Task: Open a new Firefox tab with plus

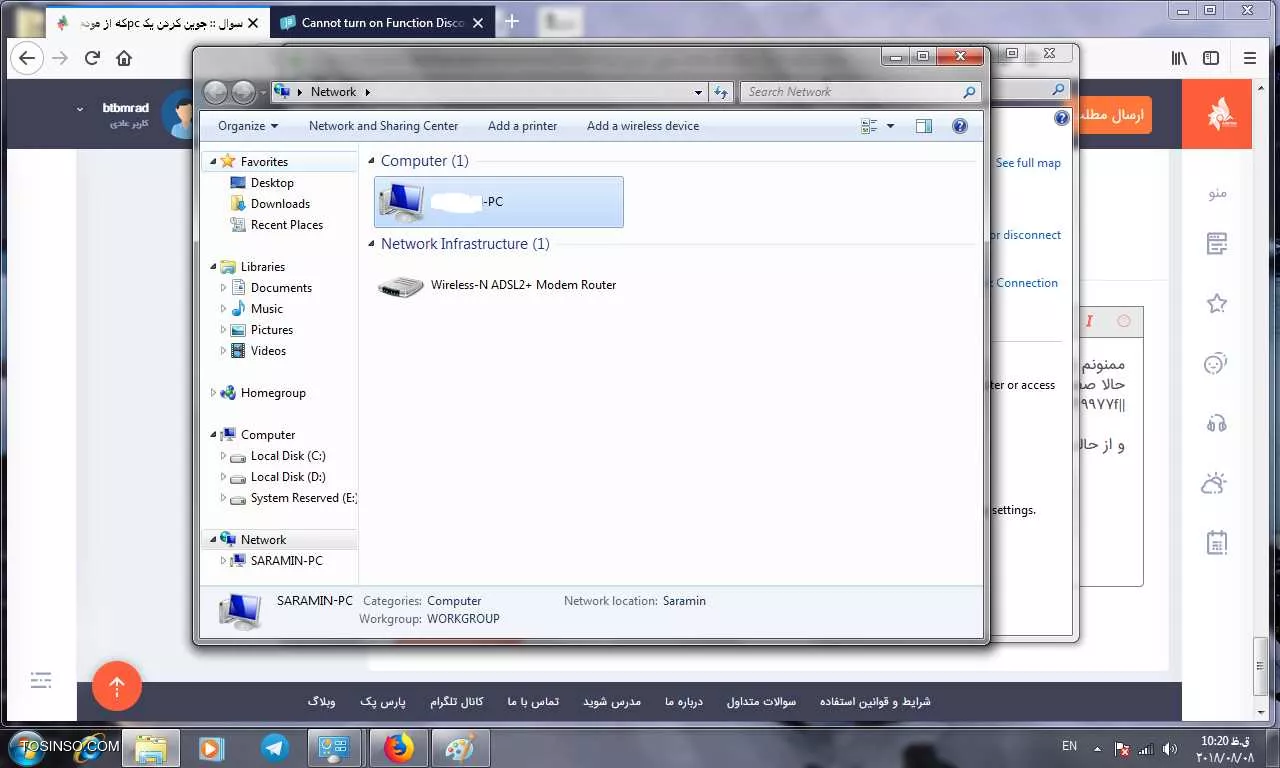Action: 511,22
